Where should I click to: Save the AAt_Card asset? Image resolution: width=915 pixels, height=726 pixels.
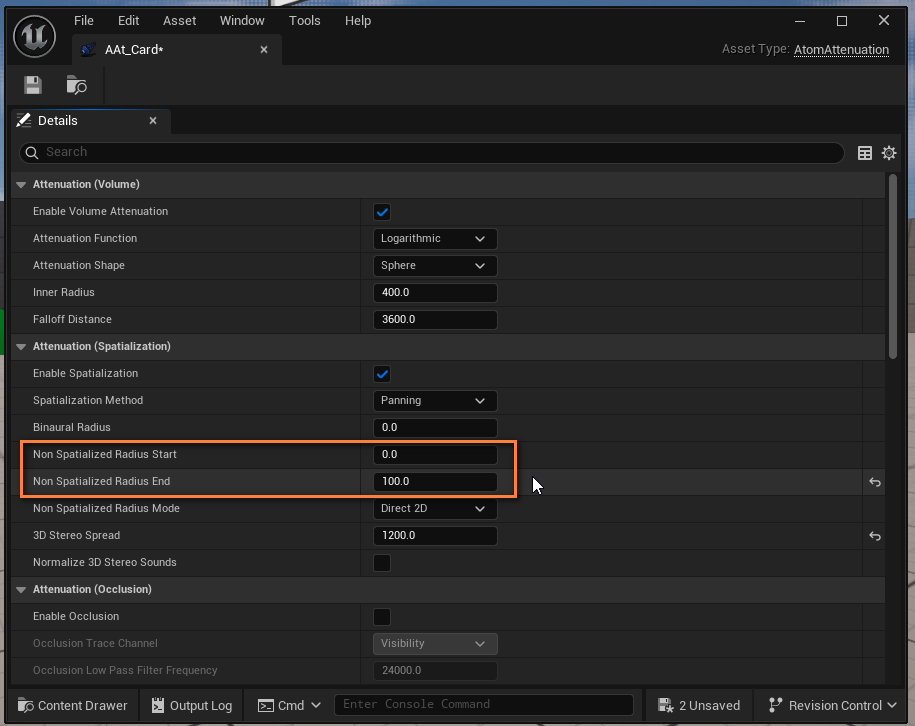click(33, 85)
